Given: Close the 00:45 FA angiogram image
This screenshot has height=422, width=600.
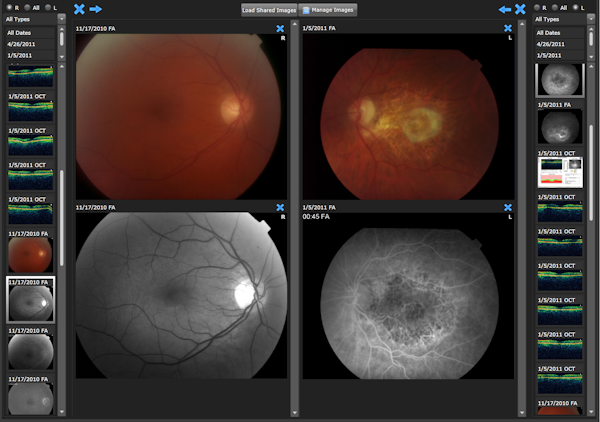Looking at the screenshot, I should pos(508,207).
